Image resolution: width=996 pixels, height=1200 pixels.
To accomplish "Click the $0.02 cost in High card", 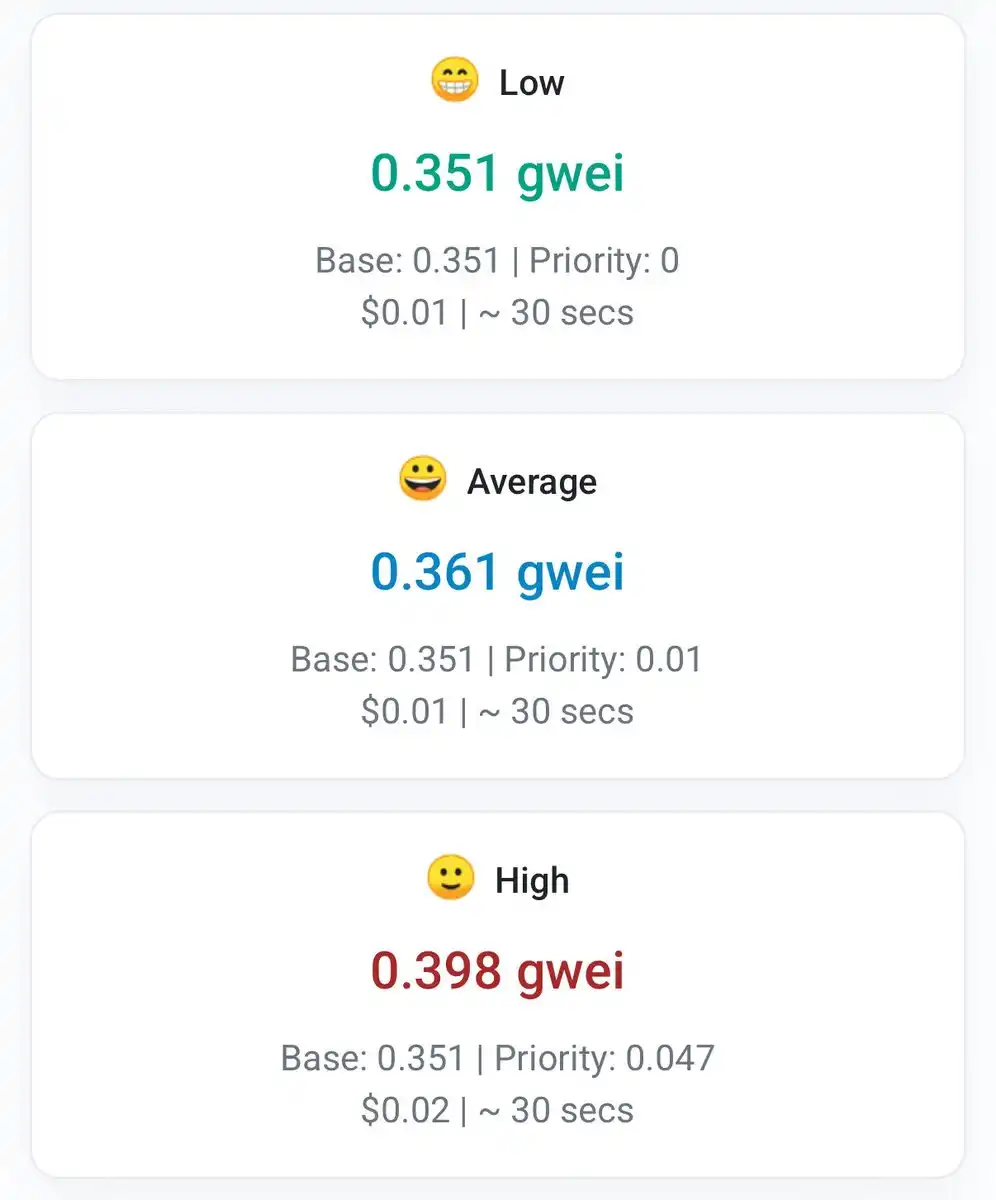I will coord(404,1110).
